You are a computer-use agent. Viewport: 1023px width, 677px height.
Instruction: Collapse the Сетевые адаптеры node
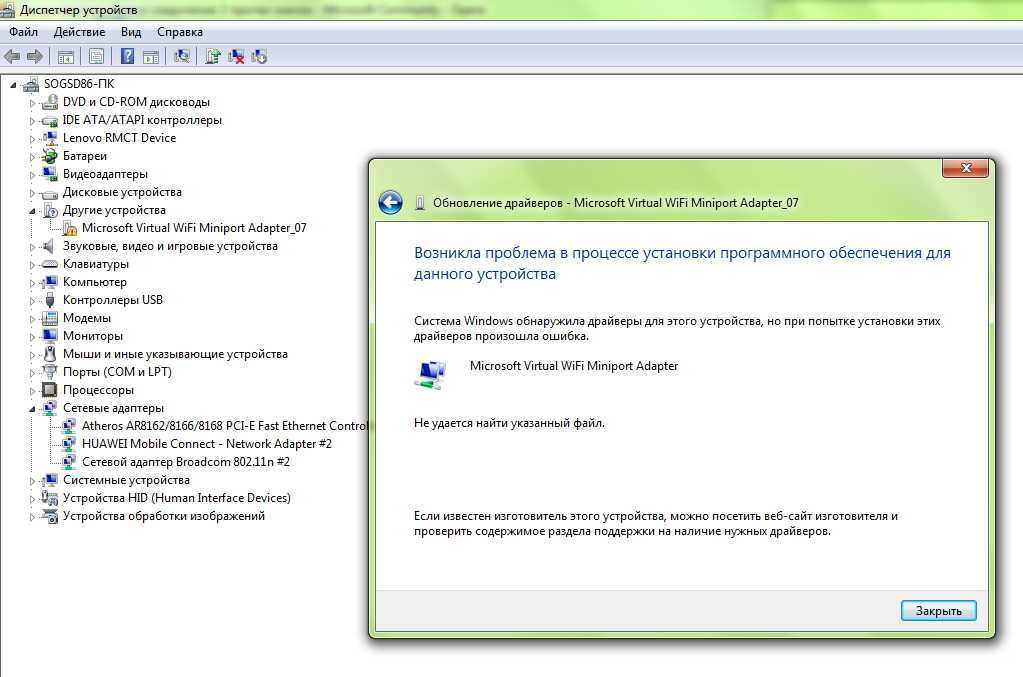32,409
